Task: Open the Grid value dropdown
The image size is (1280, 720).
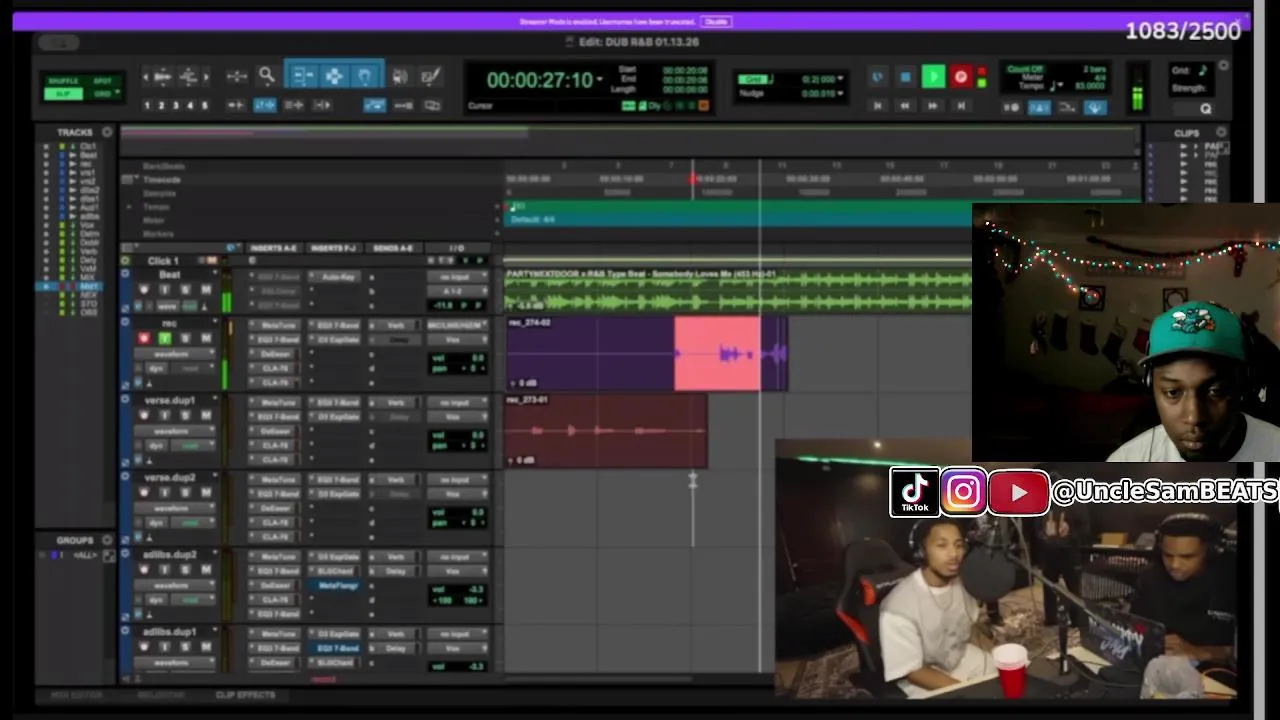Action: click(x=840, y=79)
